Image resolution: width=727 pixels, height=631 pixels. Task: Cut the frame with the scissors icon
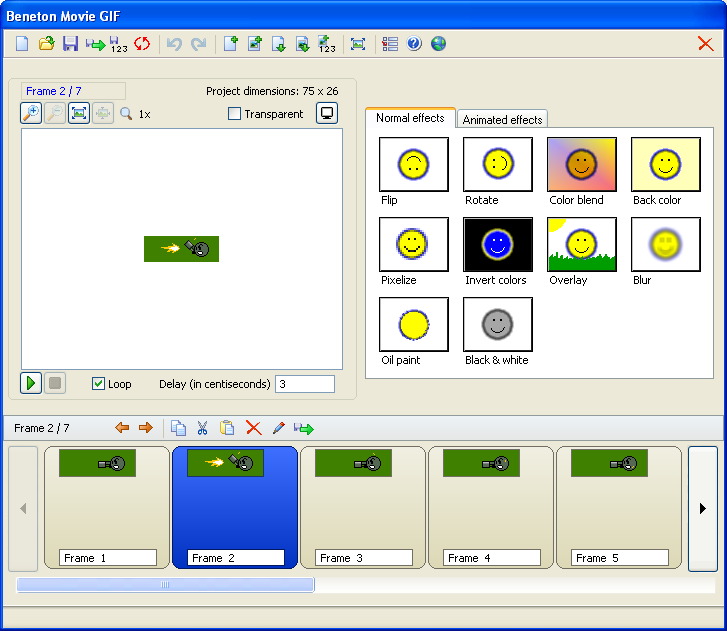[202, 428]
